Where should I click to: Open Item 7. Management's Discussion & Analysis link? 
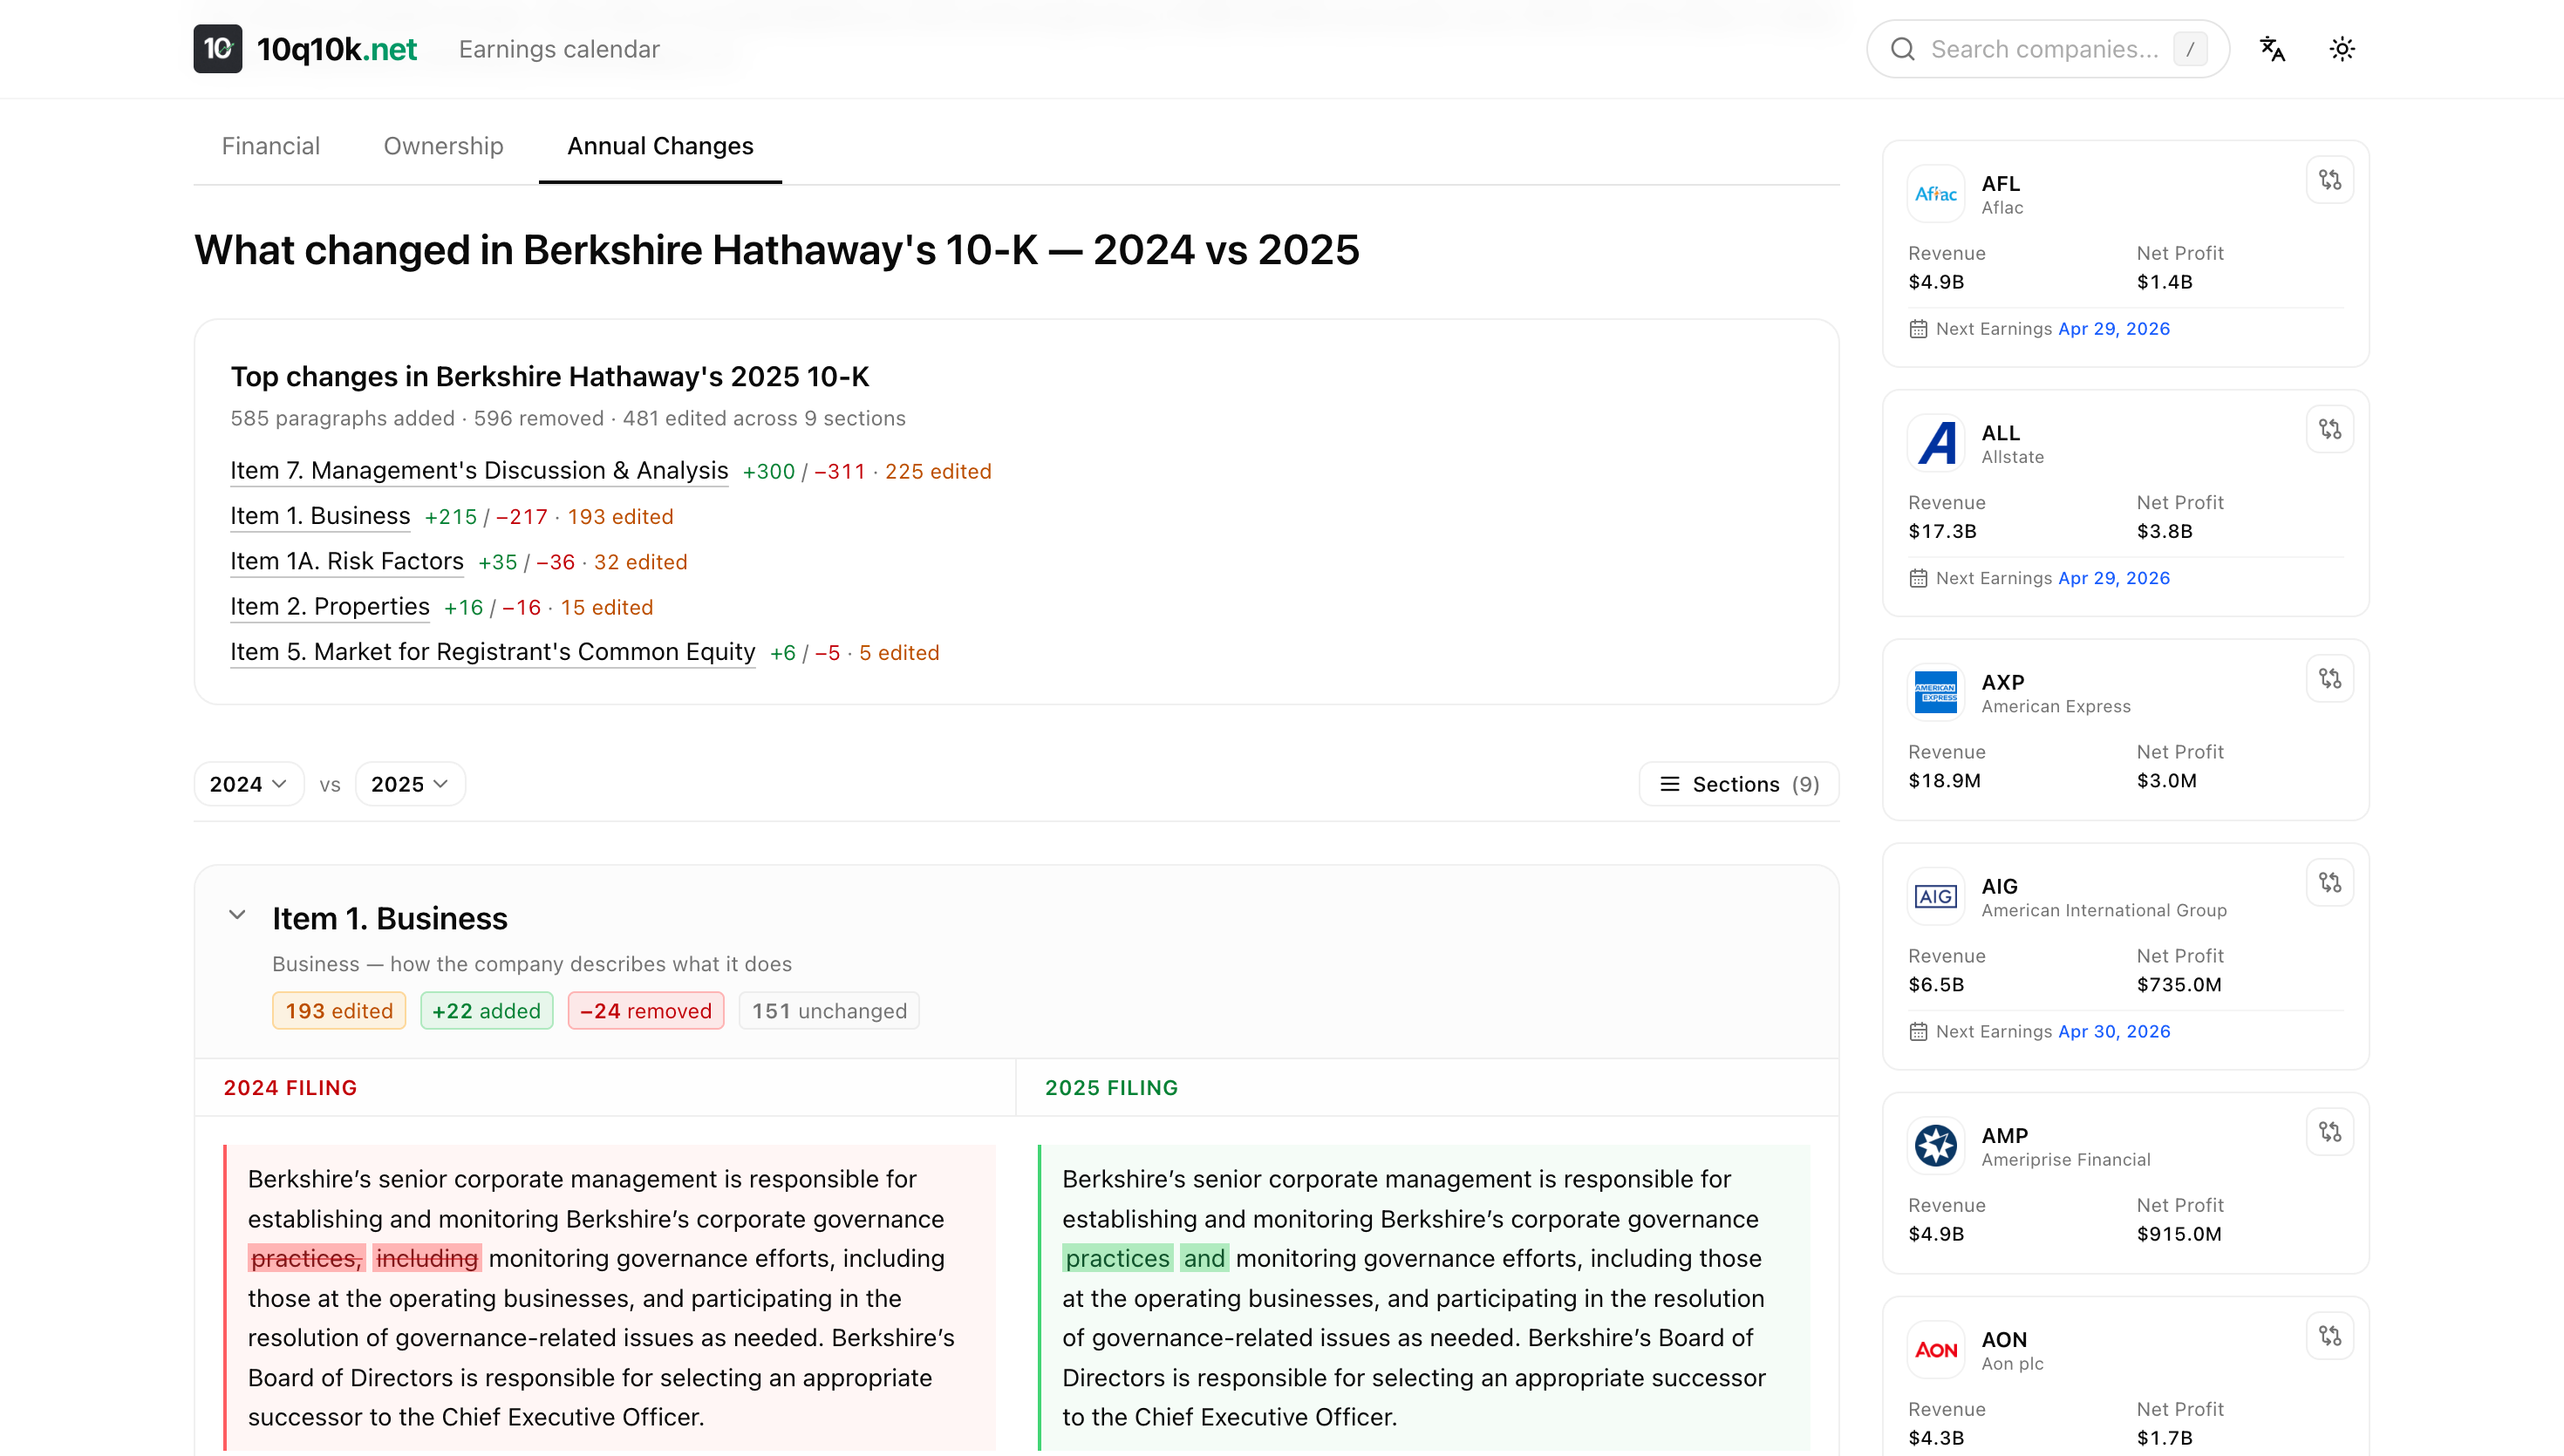pyautogui.click(x=478, y=470)
